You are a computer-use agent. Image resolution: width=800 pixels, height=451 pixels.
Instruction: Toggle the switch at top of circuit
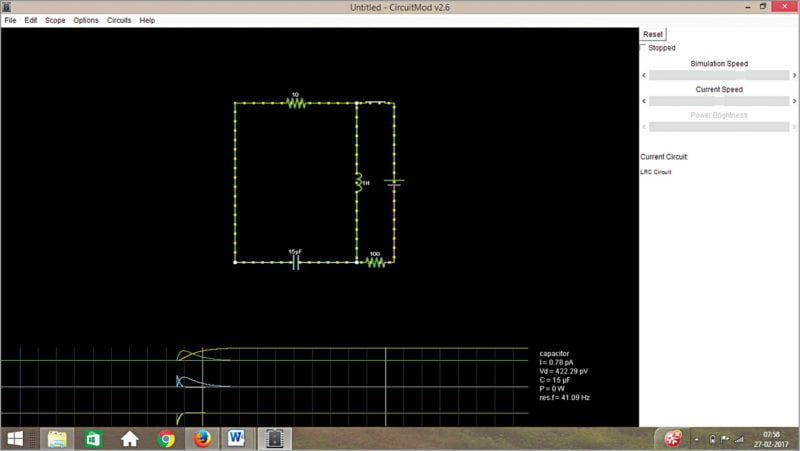tap(375, 102)
